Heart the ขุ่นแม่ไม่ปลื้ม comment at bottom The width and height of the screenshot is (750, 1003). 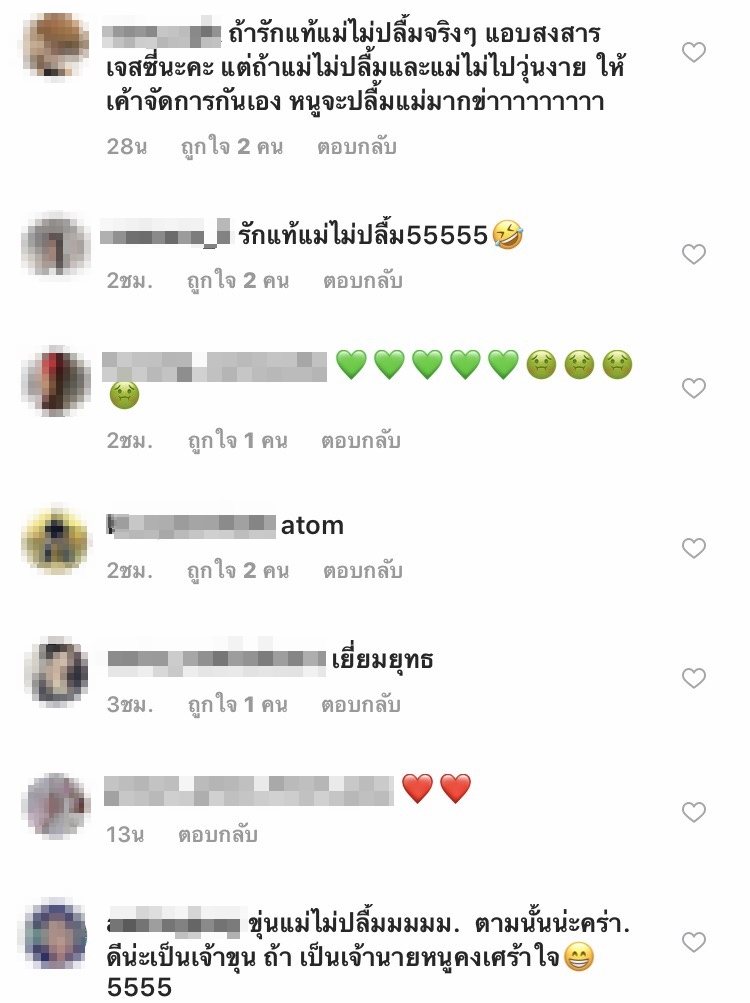tap(694, 942)
